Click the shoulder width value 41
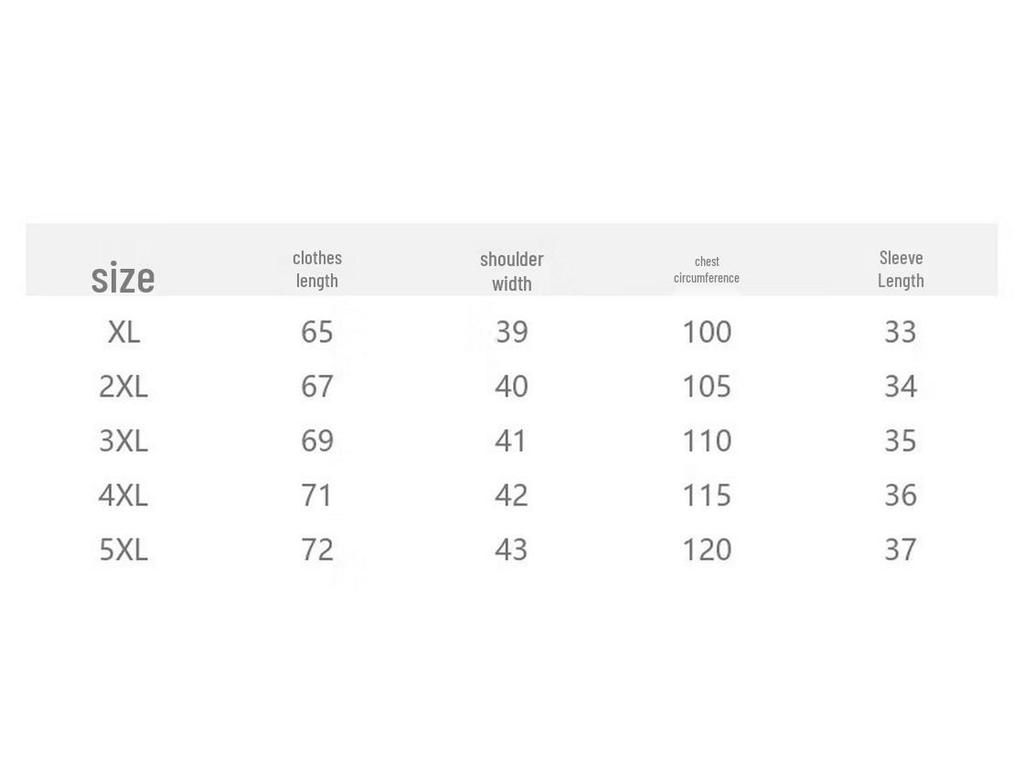 (x=511, y=441)
